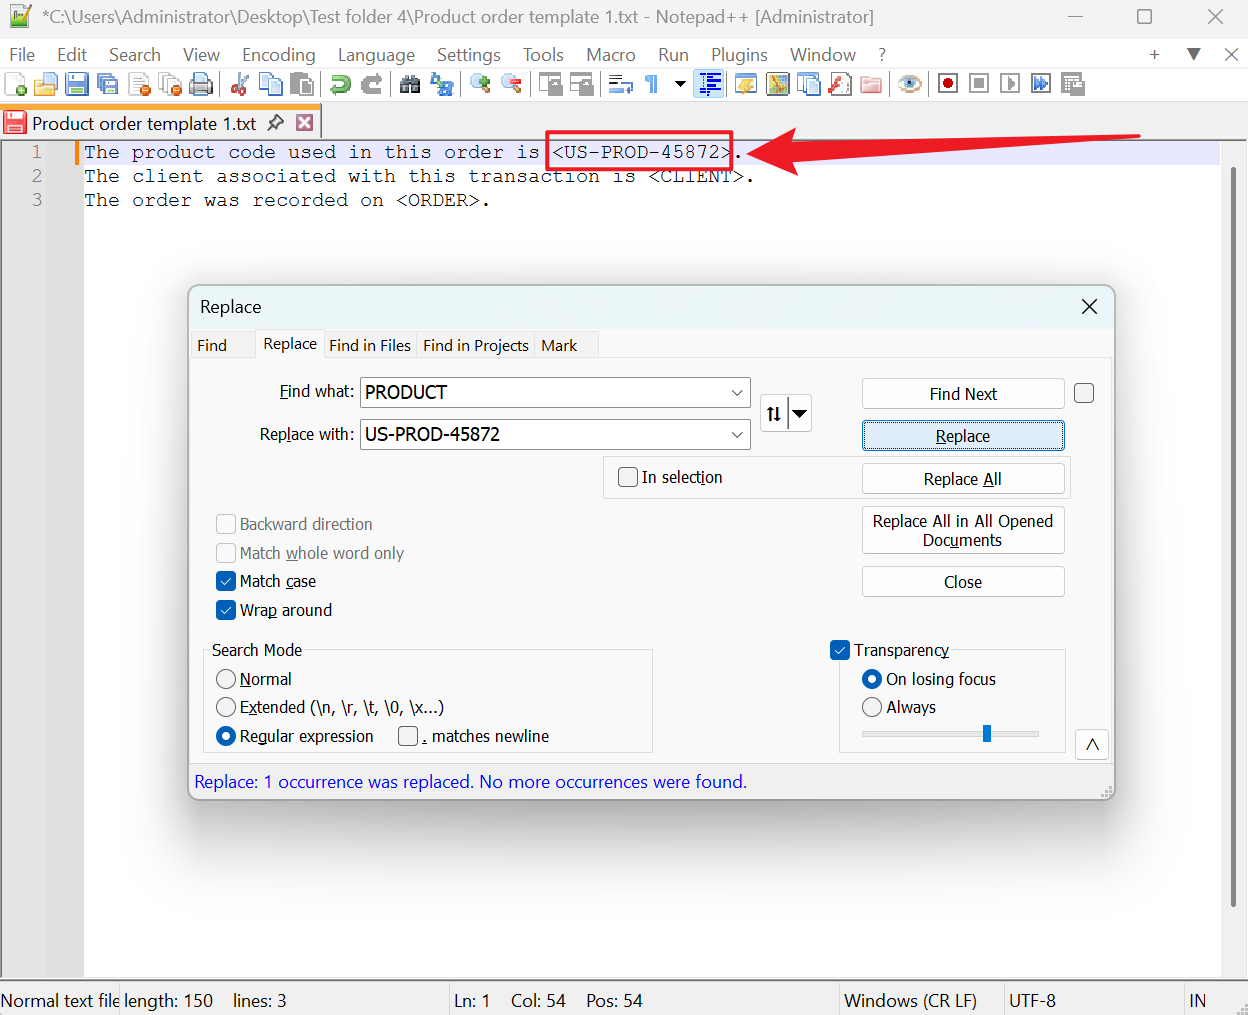The height and width of the screenshot is (1015, 1248).
Task: Start macro recording with red record icon
Action: click(x=947, y=84)
